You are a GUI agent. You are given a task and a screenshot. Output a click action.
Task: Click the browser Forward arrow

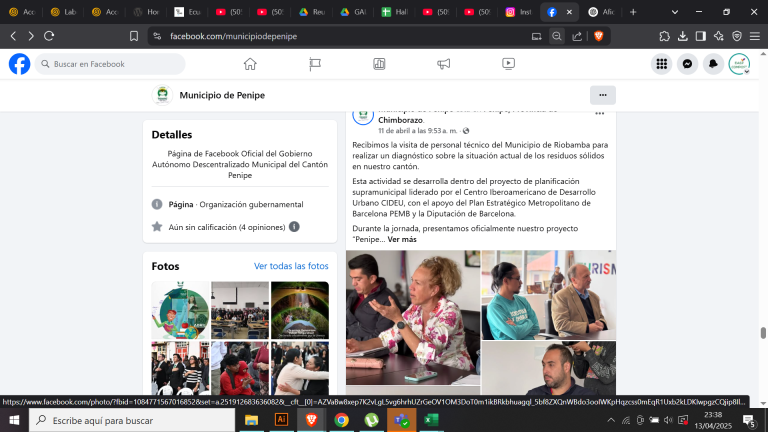click(x=31, y=36)
